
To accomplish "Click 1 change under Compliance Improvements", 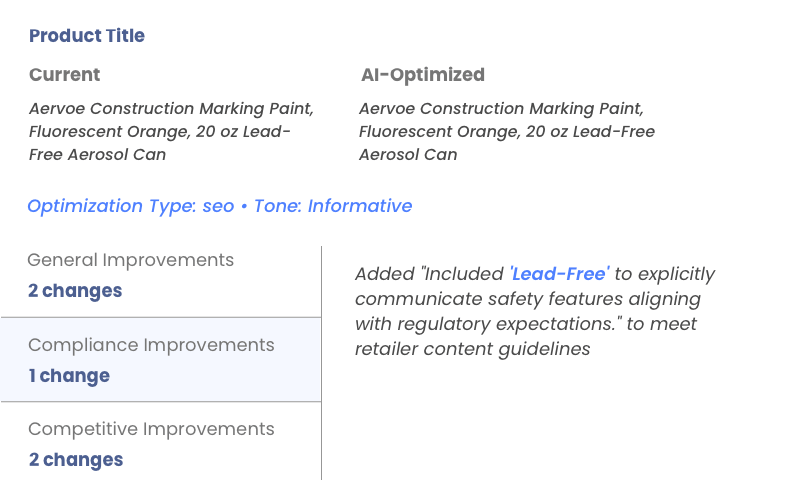I will click(x=69, y=376).
